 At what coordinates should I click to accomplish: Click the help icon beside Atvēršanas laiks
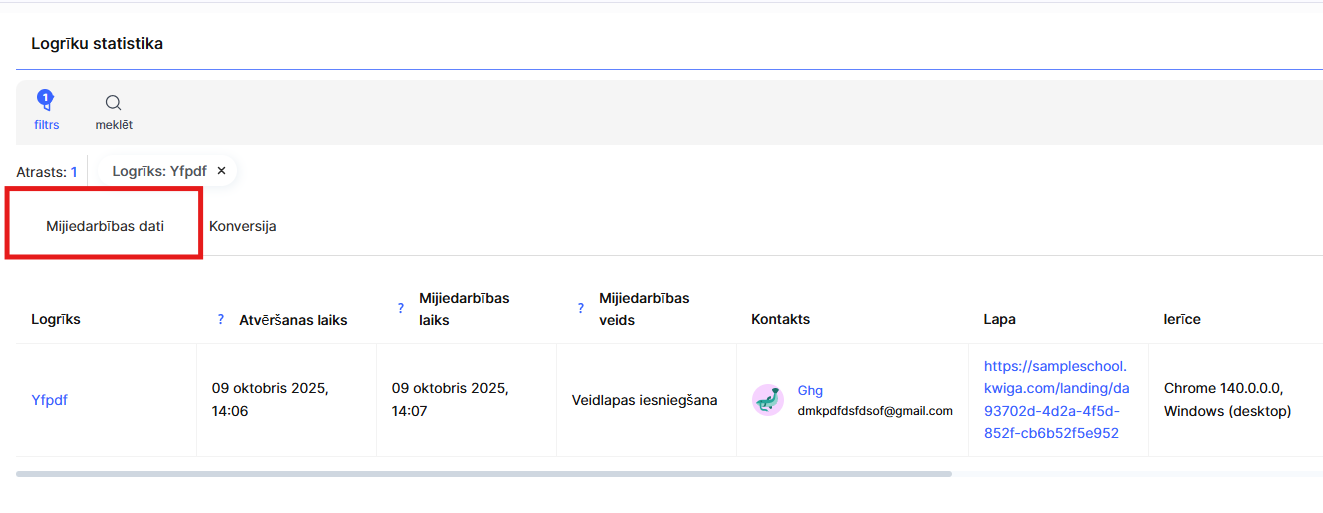(221, 320)
